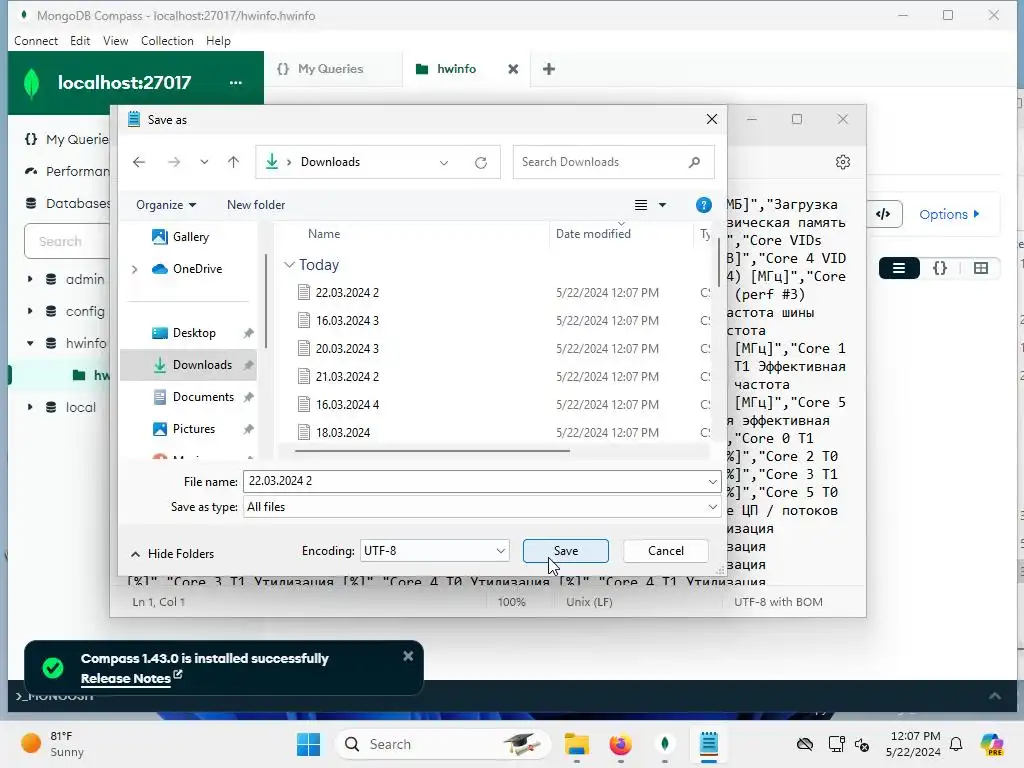1024x768 pixels.
Task: Collapse the Today group
Action: tap(289, 264)
